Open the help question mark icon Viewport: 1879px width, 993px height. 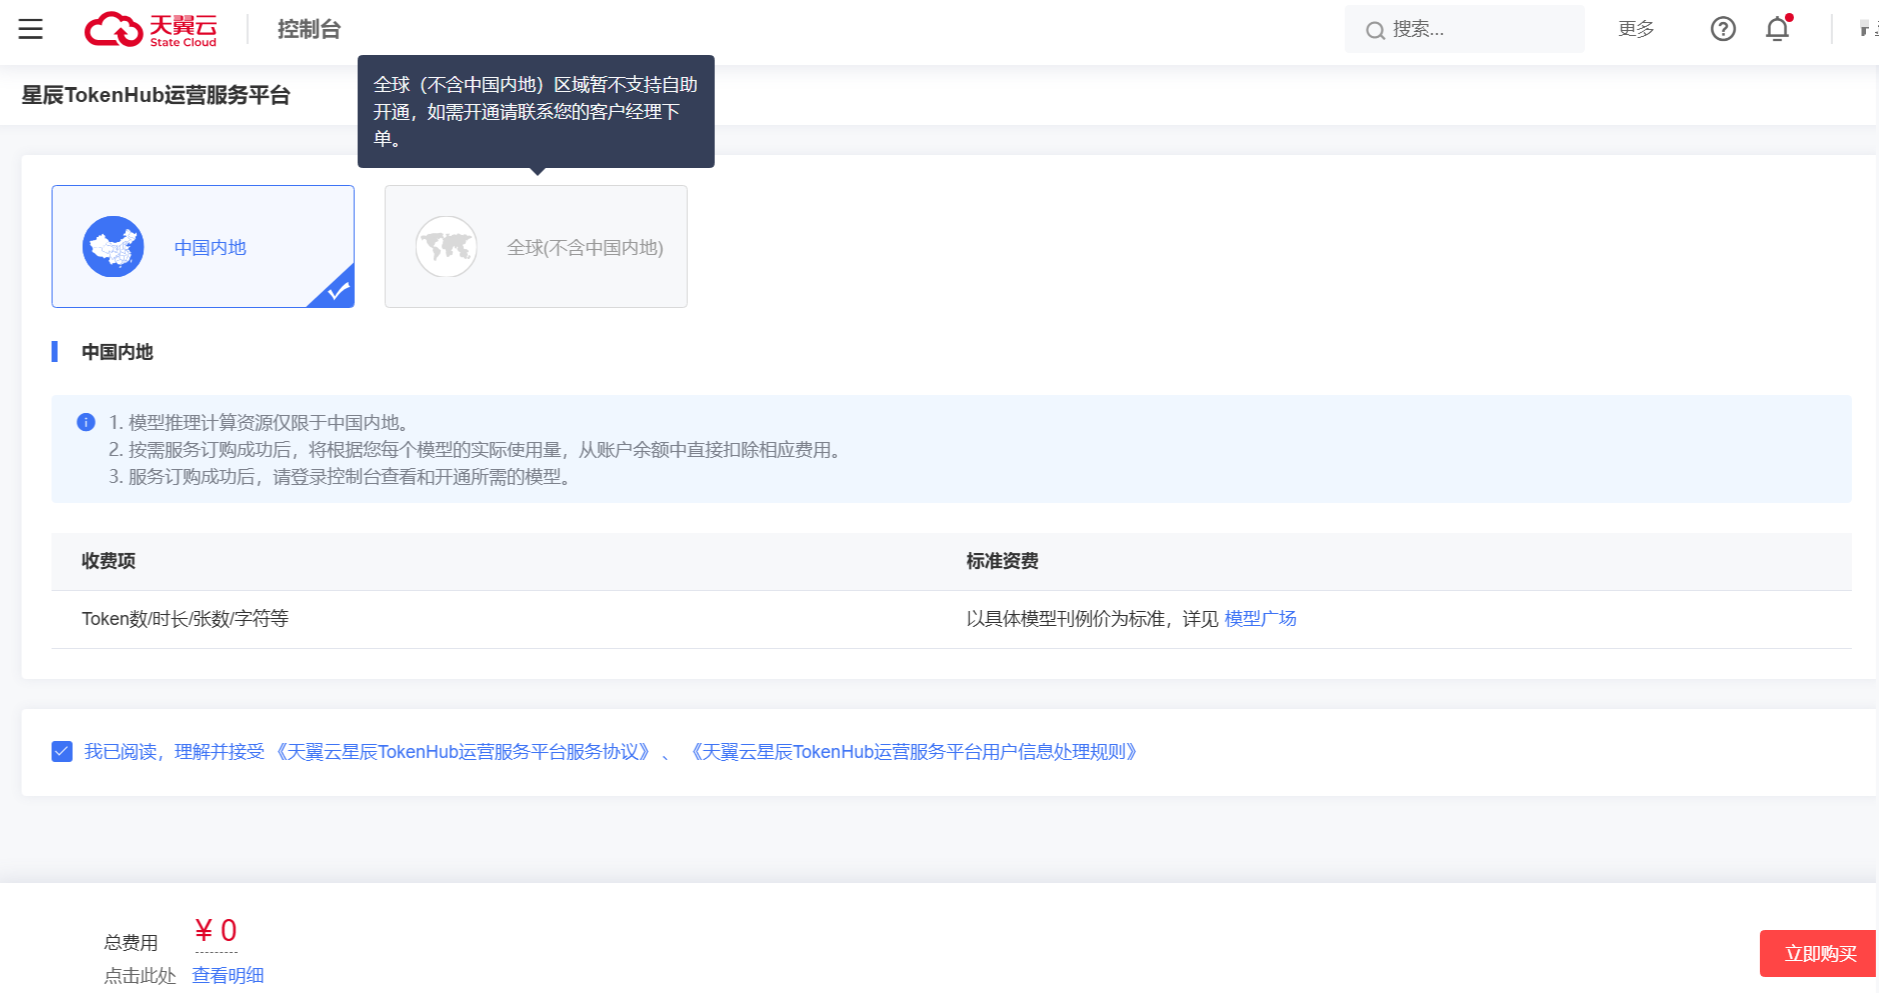(1723, 29)
